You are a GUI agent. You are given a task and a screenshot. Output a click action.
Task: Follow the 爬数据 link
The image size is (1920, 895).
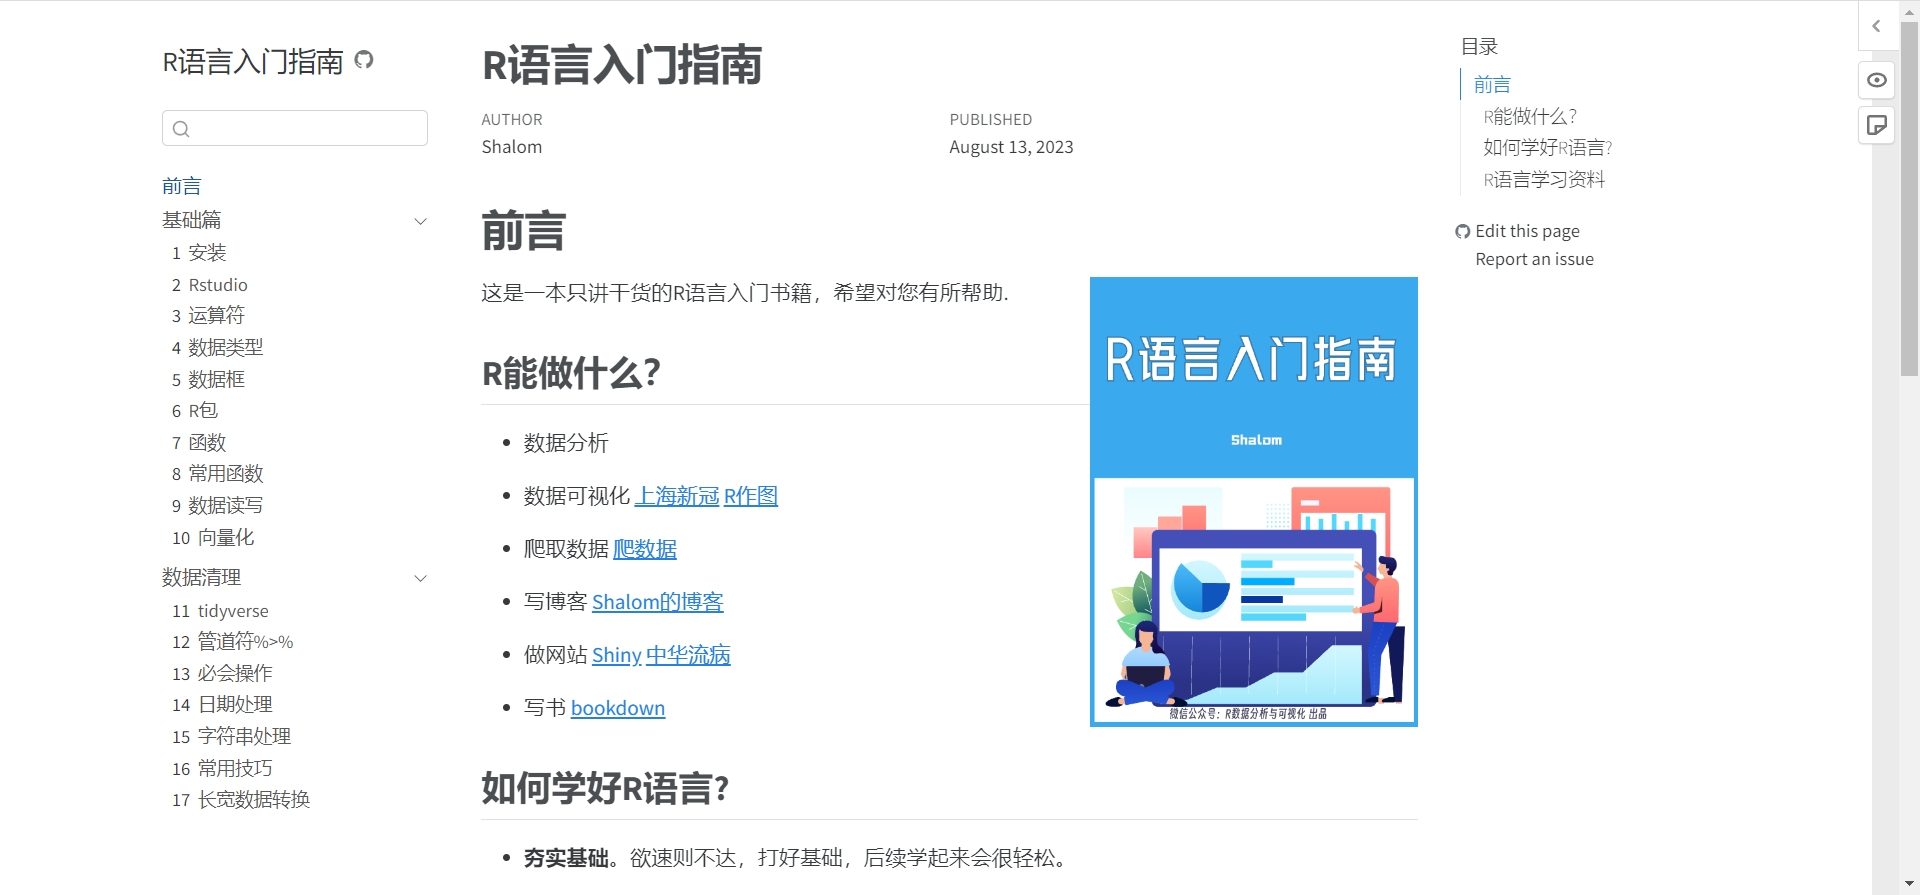(645, 549)
